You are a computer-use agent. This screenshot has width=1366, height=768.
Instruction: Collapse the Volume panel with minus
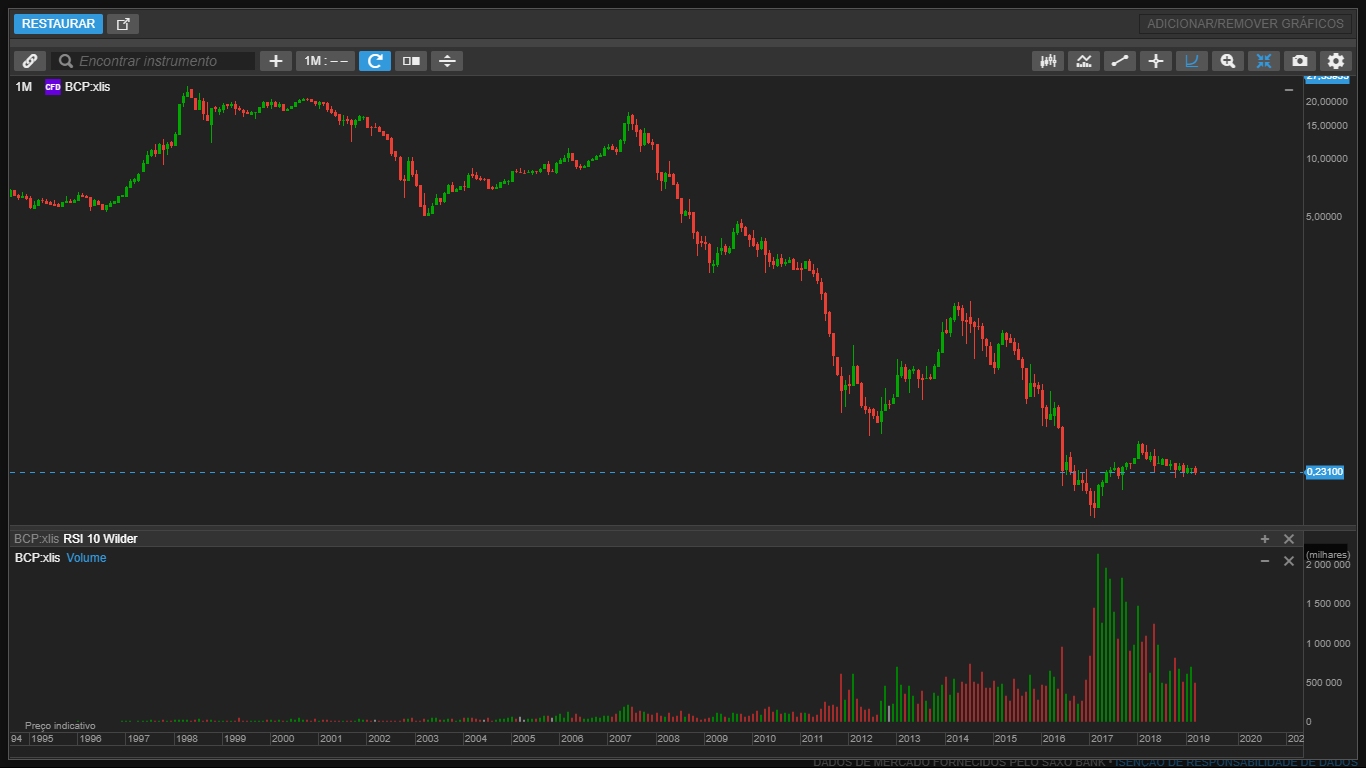point(1265,561)
